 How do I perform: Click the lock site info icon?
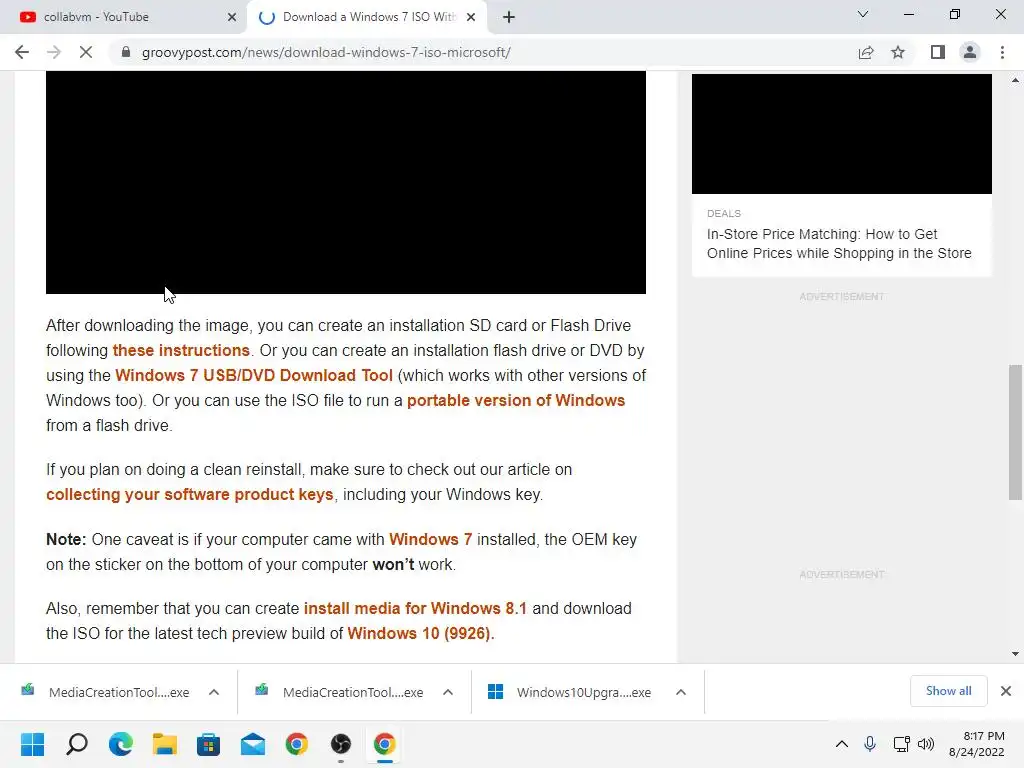(126, 52)
